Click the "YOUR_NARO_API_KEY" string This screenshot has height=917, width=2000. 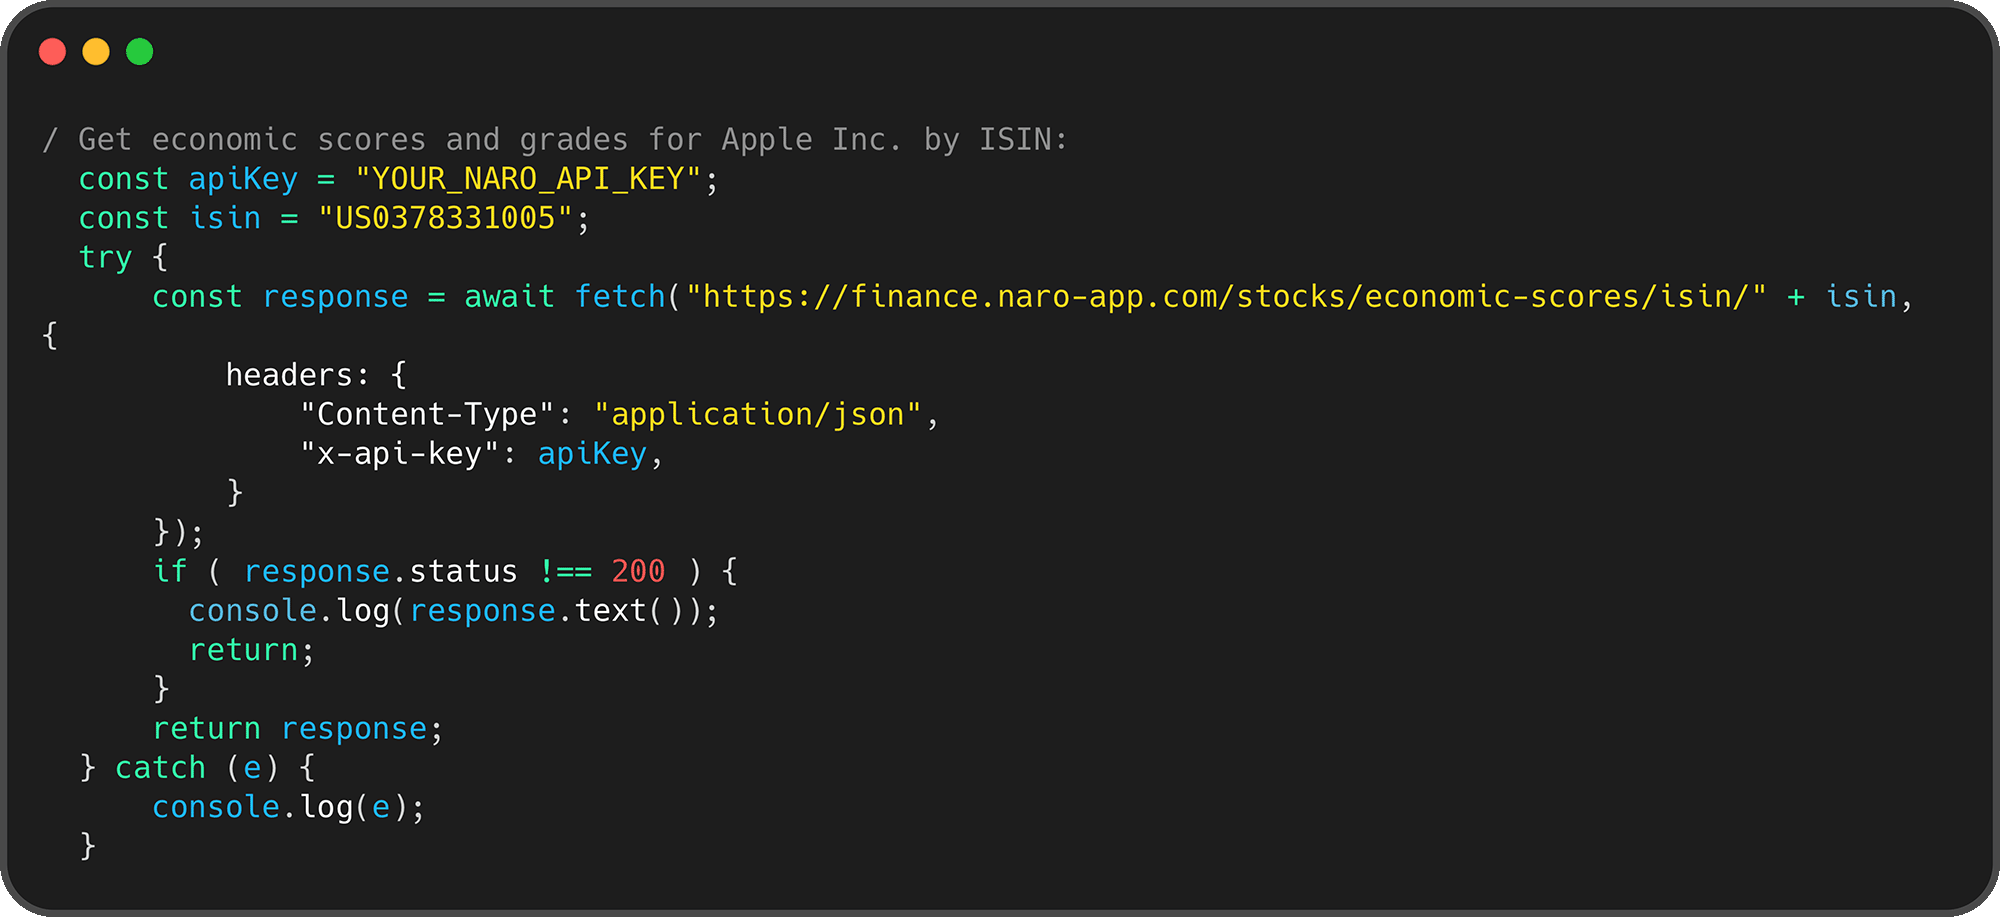click(x=528, y=179)
